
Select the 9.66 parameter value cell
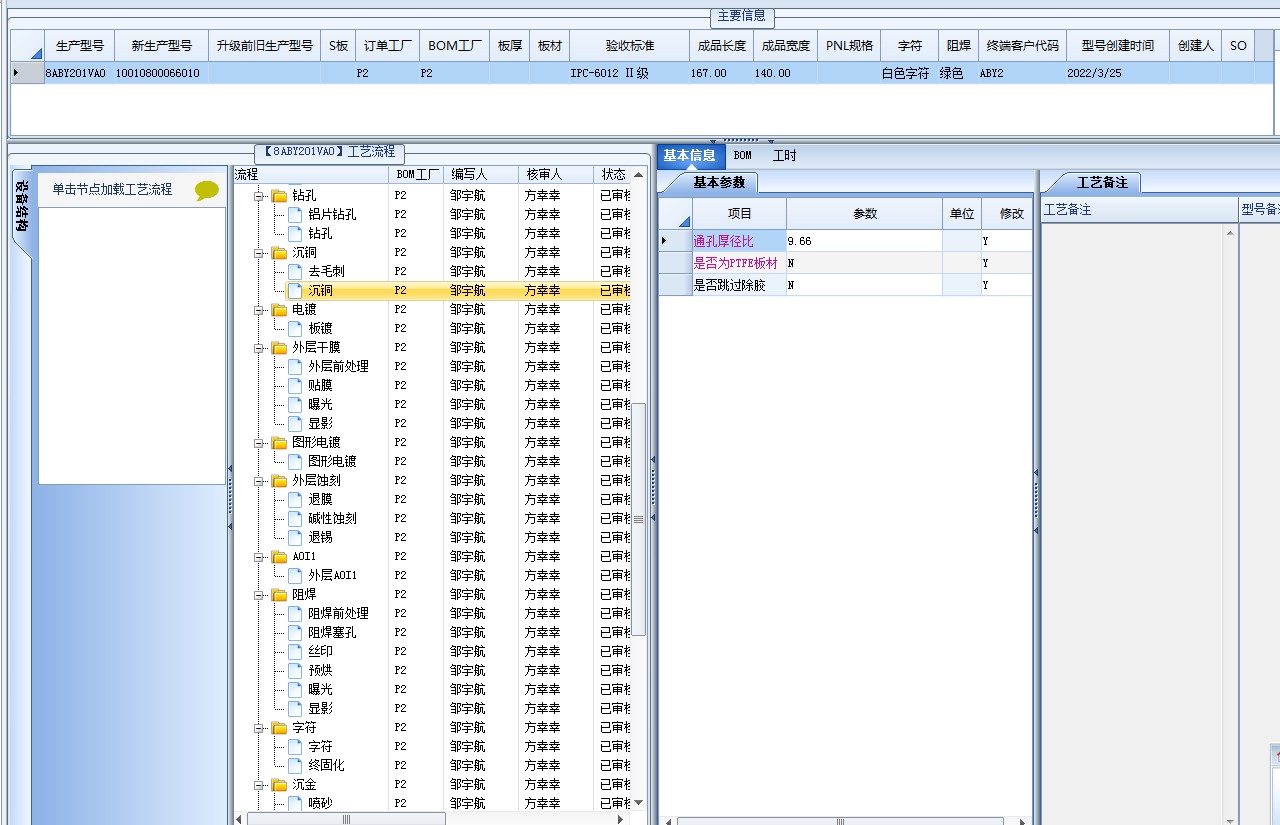[x=864, y=241]
